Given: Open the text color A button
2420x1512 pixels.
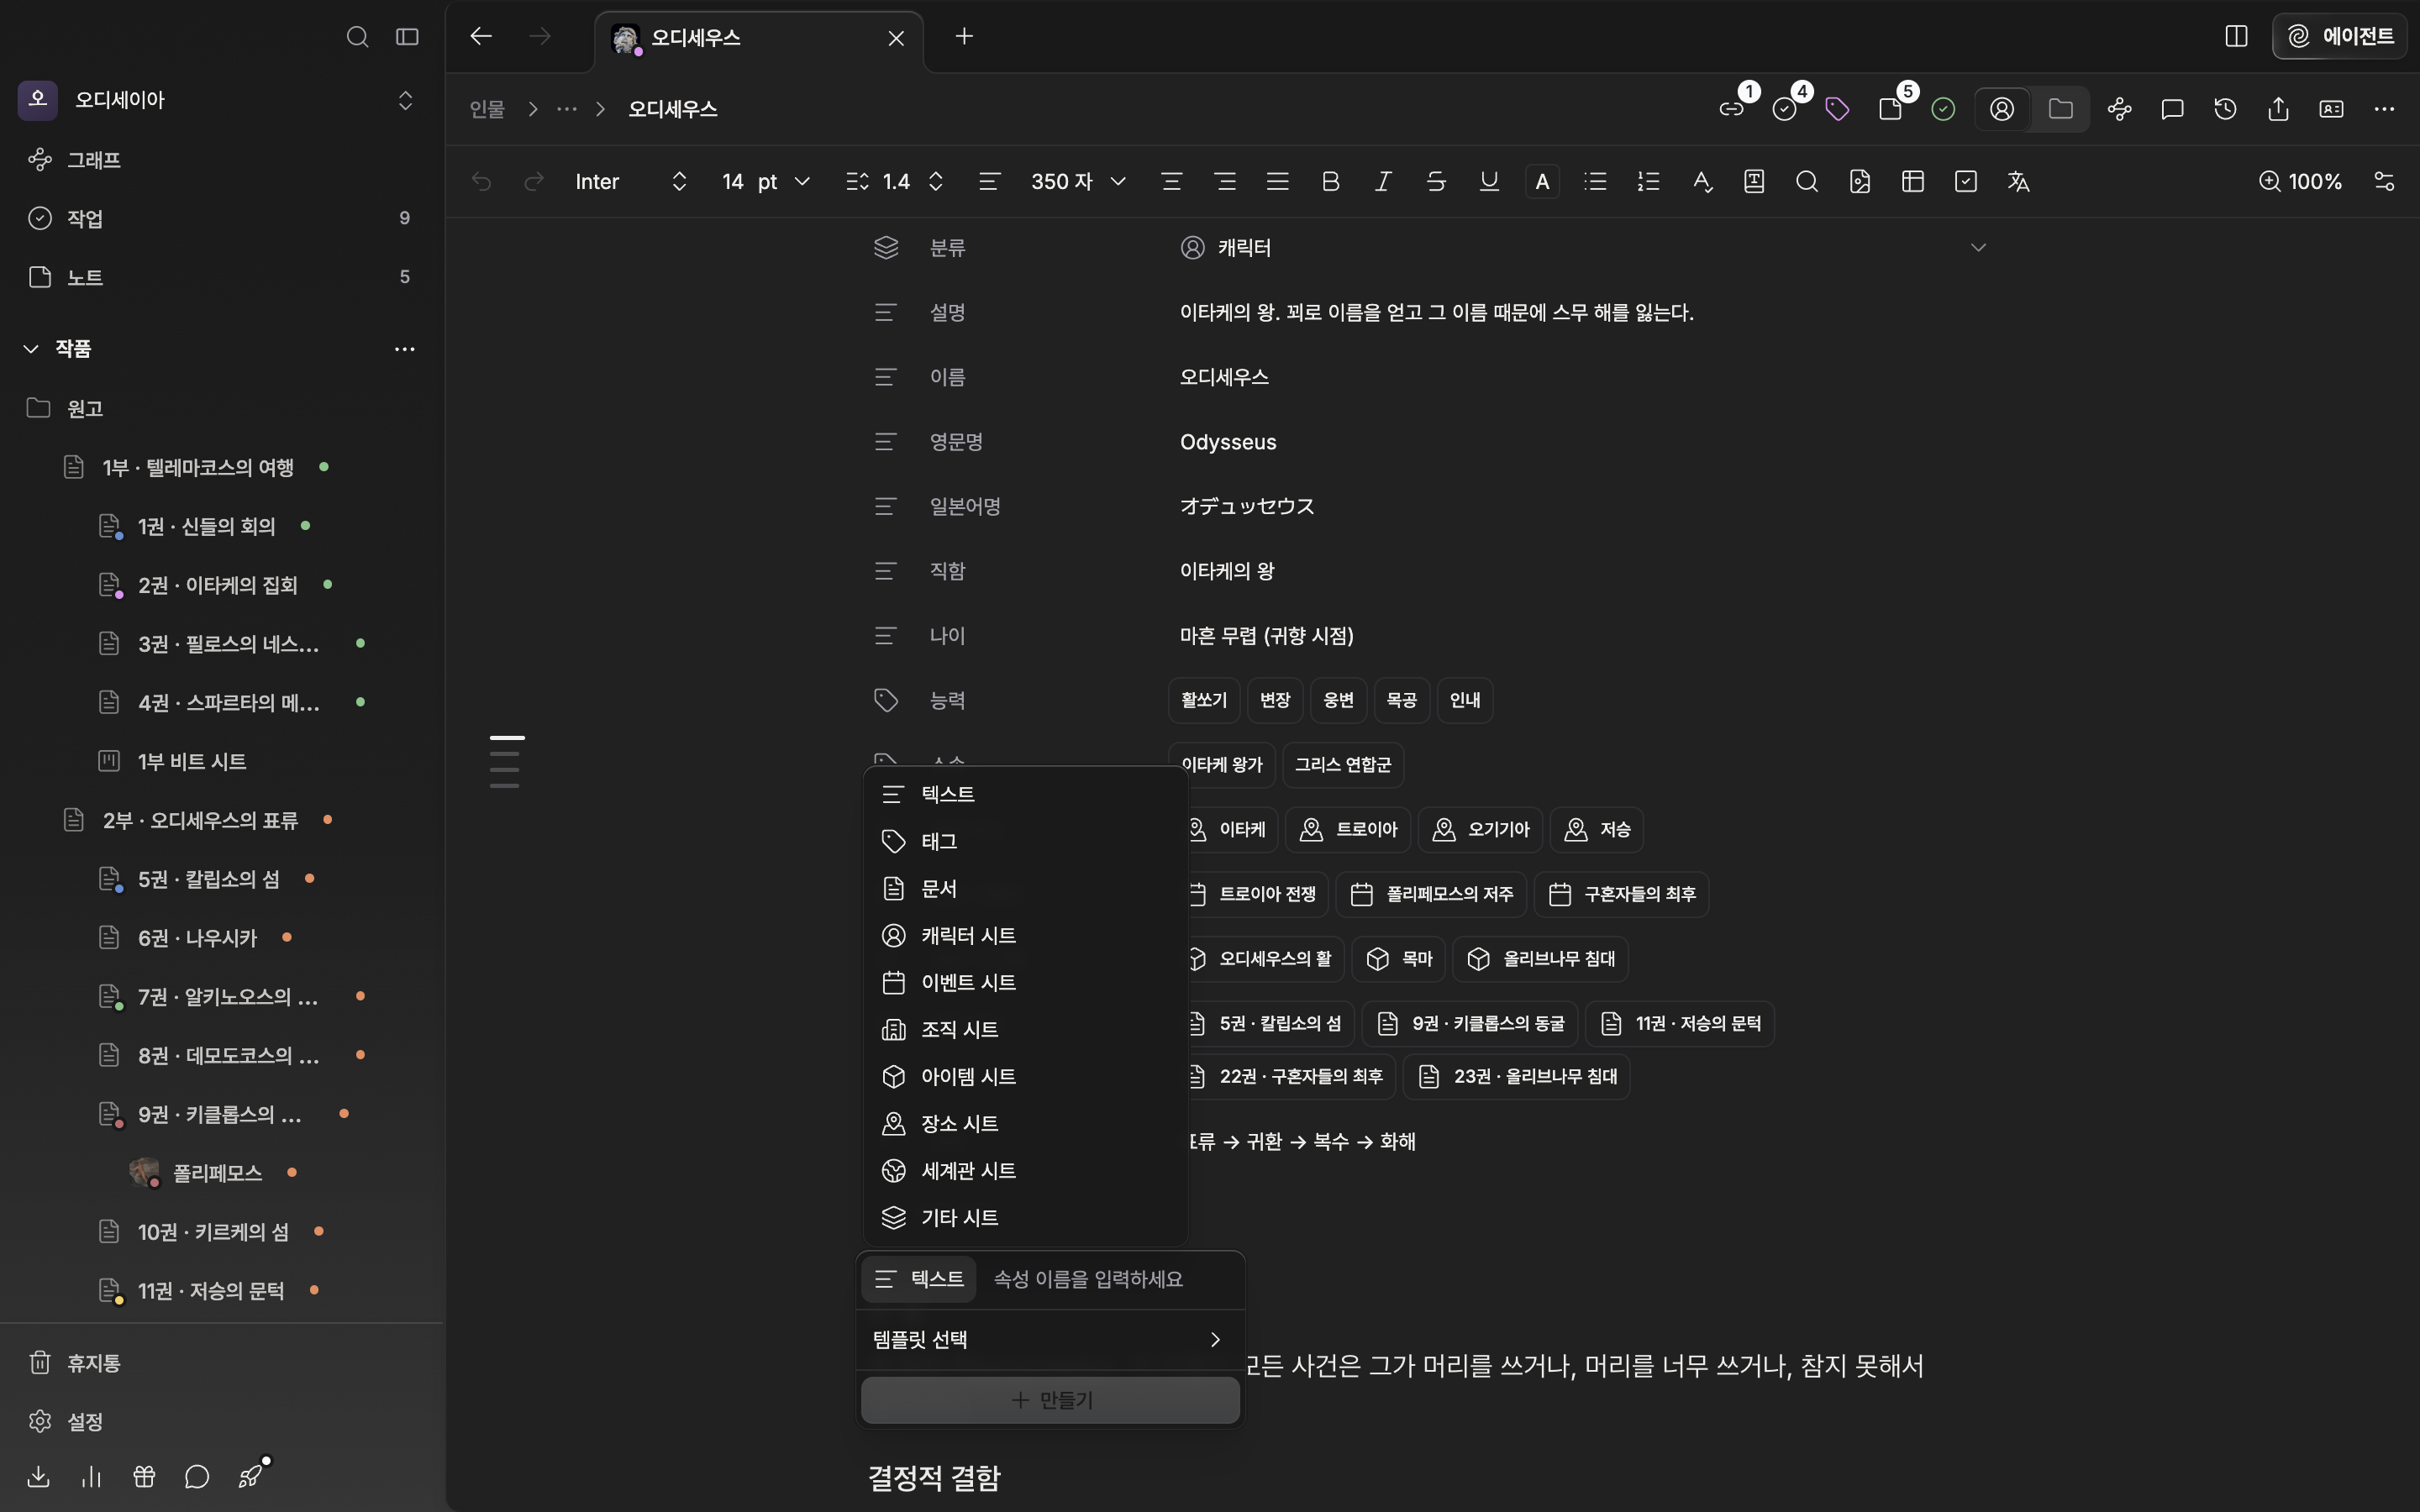Looking at the screenshot, I should [x=1542, y=181].
